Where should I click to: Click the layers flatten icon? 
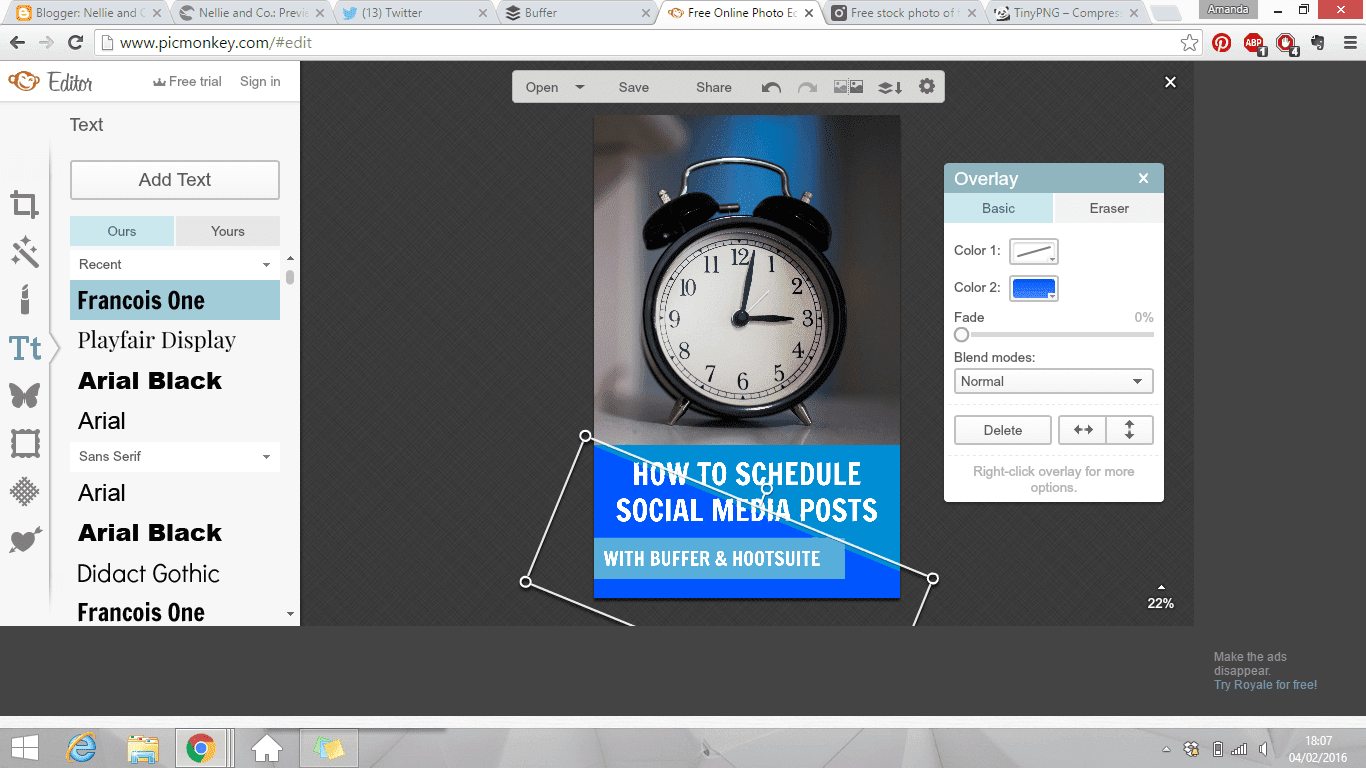[x=890, y=87]
